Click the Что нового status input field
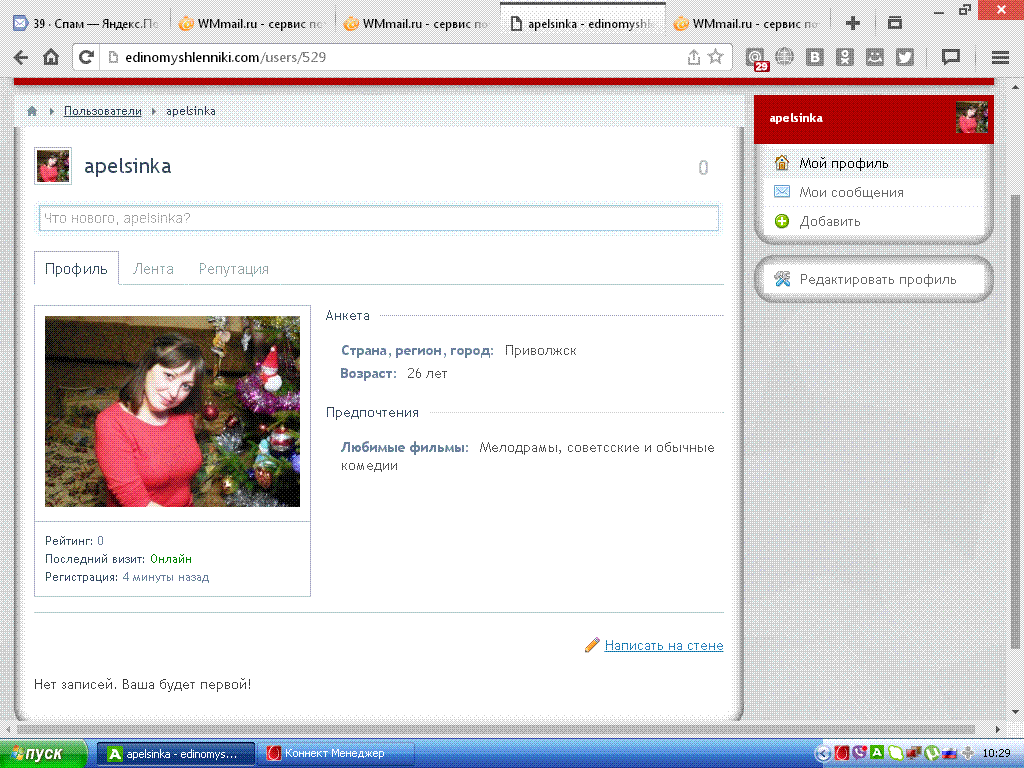 click(x=379, y=218)
